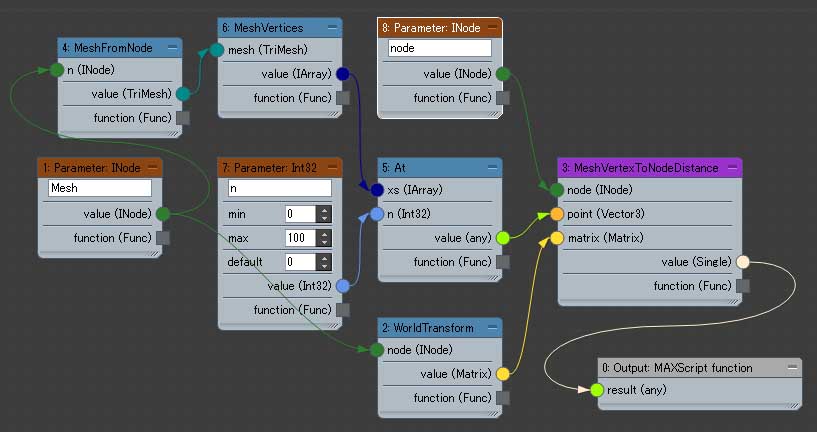Select the 7: Parameter: Int32 title bar
The width and height of the screenshot is (817, 432).
point(280,168)
